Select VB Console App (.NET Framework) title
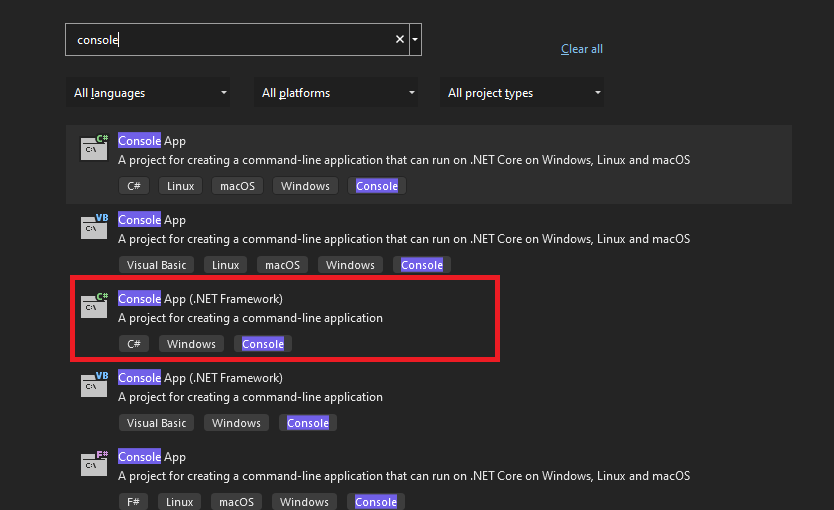 [x=200, y=378]
